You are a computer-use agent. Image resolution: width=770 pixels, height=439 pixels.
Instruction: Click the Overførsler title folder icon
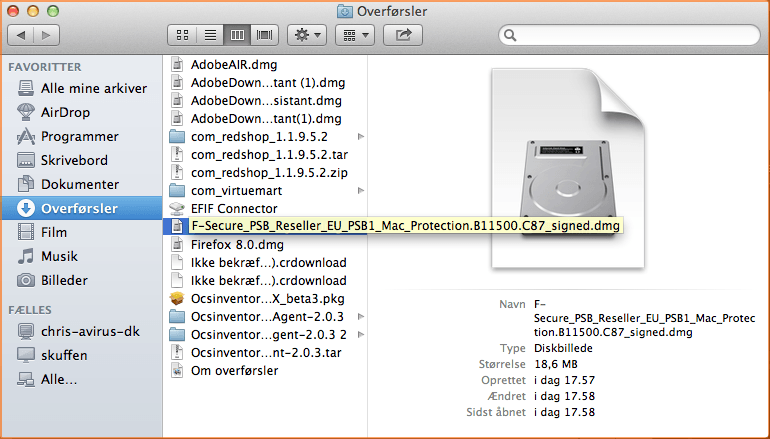(345, 11)
